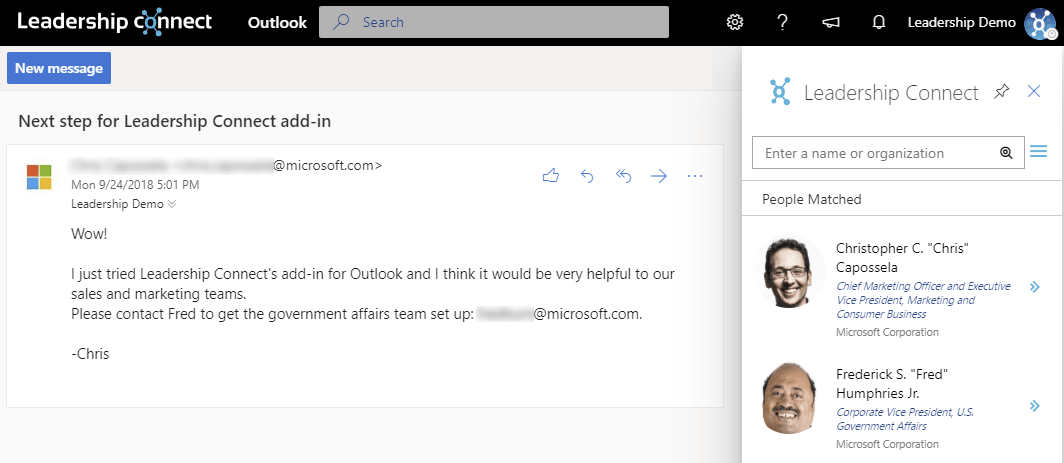Focus the top Search box
Screen dimensions: 1064x463
(494, 22)
